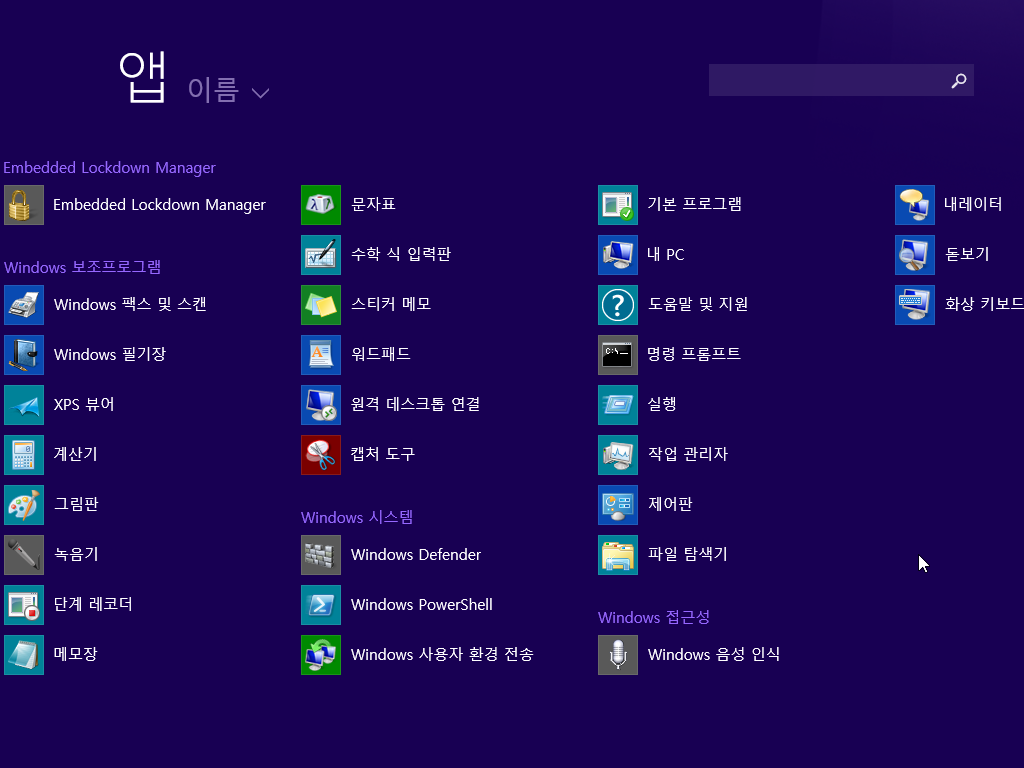Click the 돋보기 text label
Image resolution: width=1024 pixels, height=768 pixels.
pos(967,254)
